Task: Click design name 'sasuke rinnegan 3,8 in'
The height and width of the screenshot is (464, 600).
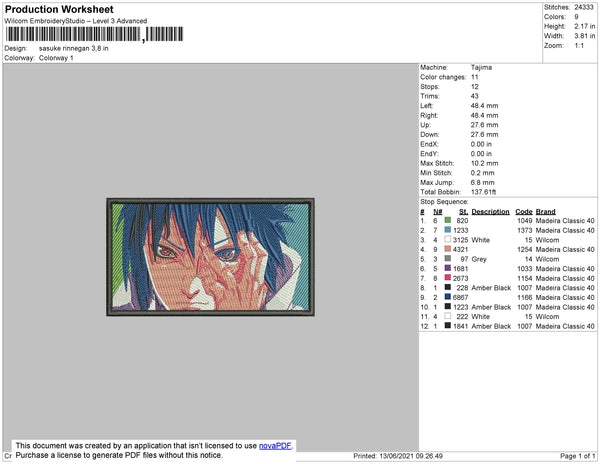Action: click(73, 49)
